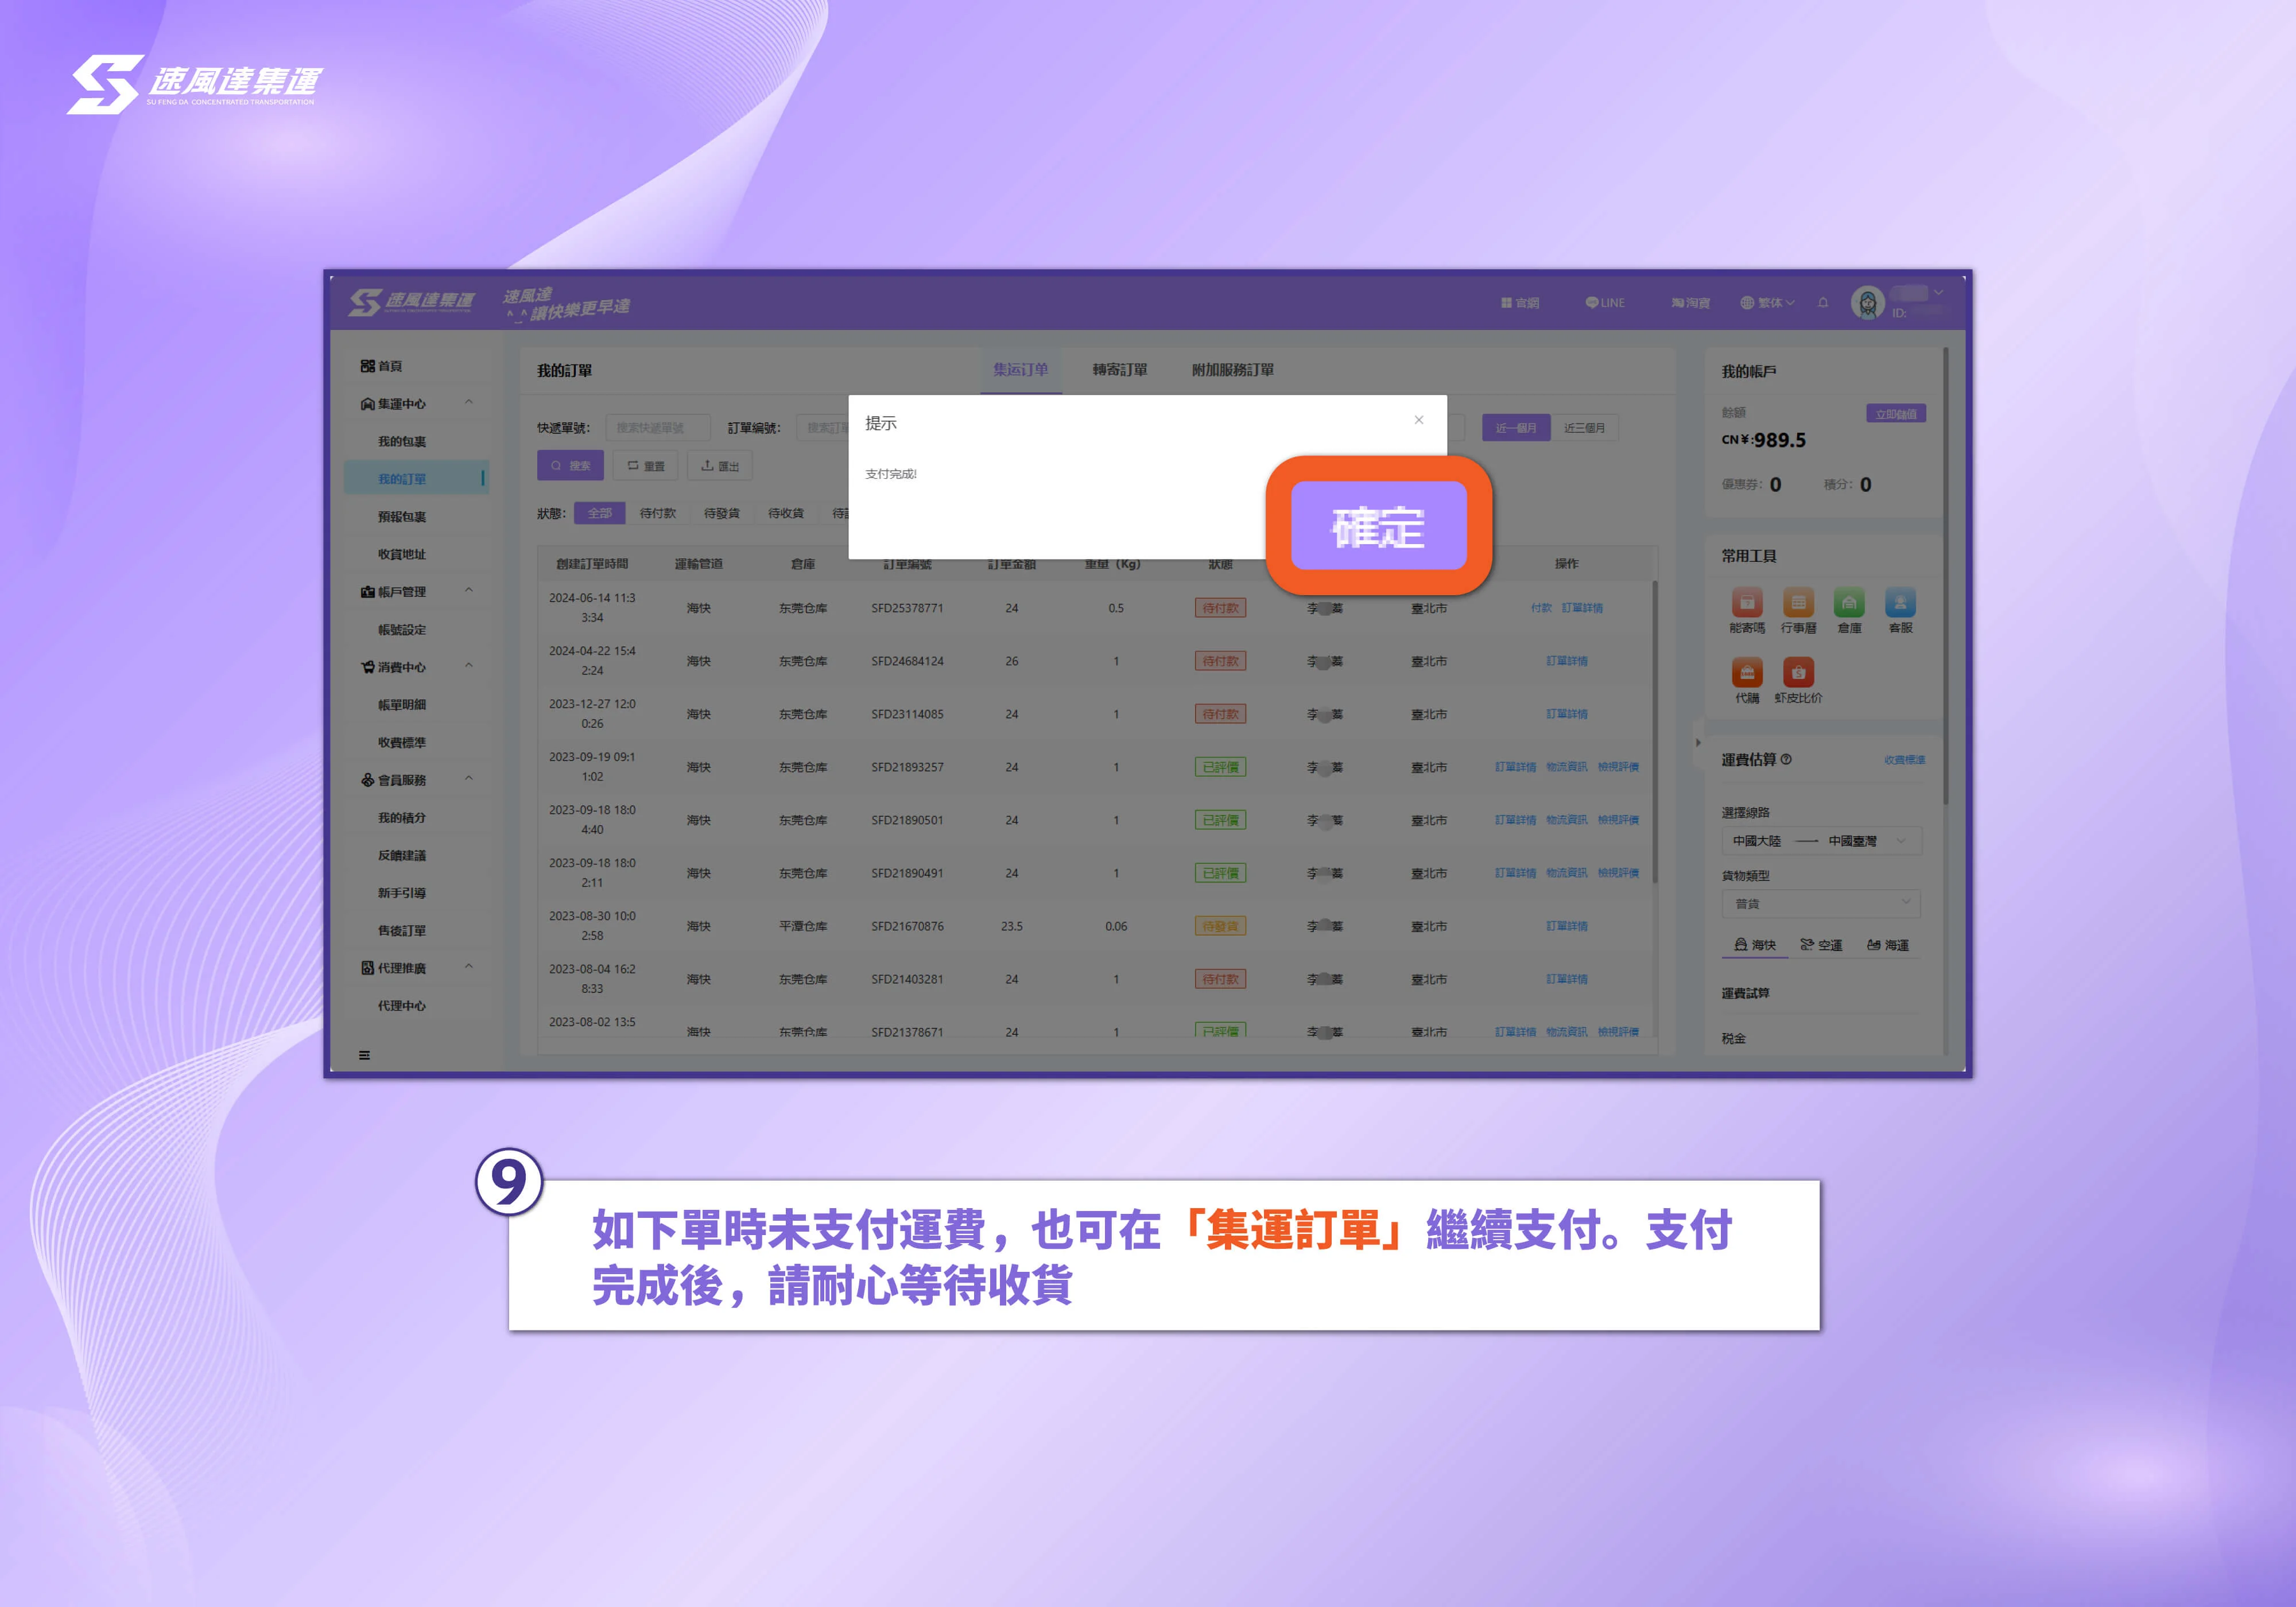Click the 重置 reset button

click(646, 466)
